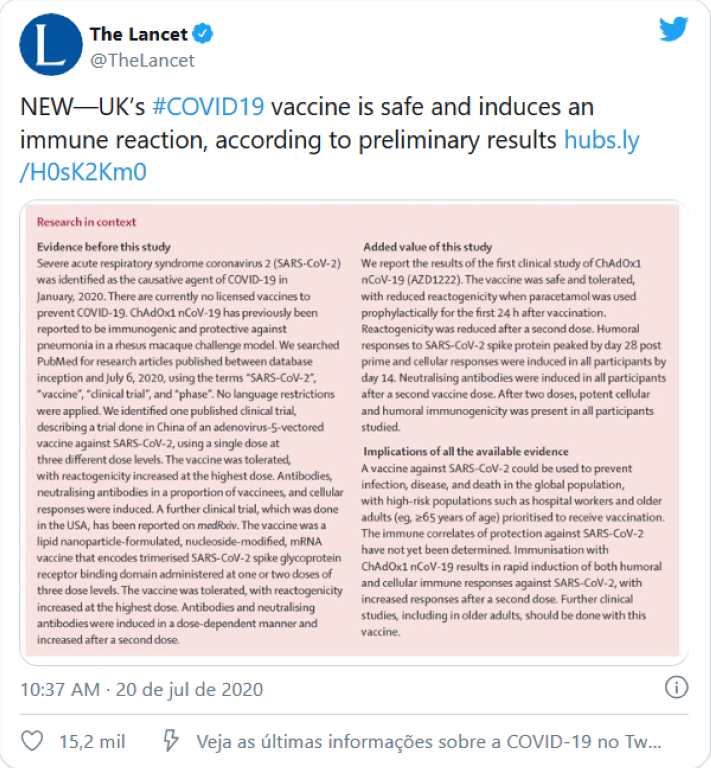Like the tweet with heart icon
This screenshot has width=711, height=768.
32,741
